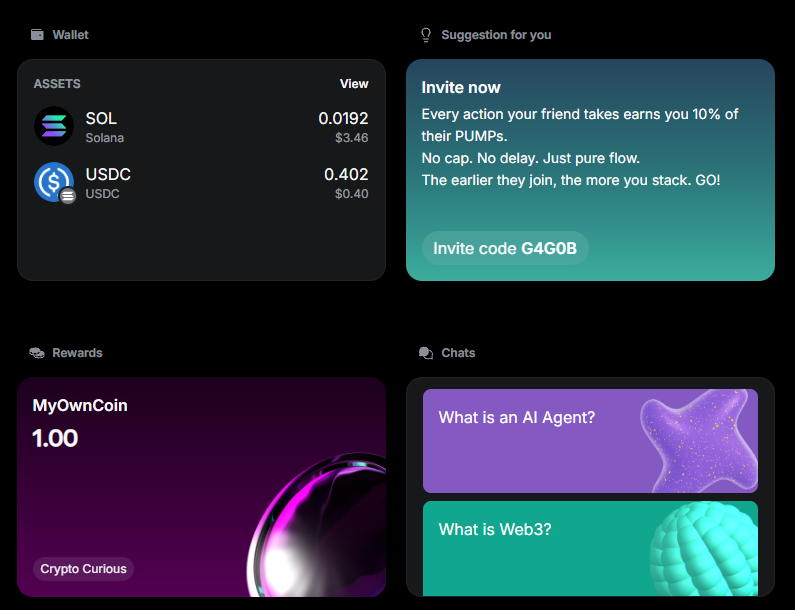The height and width of the screenshot is (610, 795).
Task: Click the glossy pink orb graphic
Action: coord(317,525)
